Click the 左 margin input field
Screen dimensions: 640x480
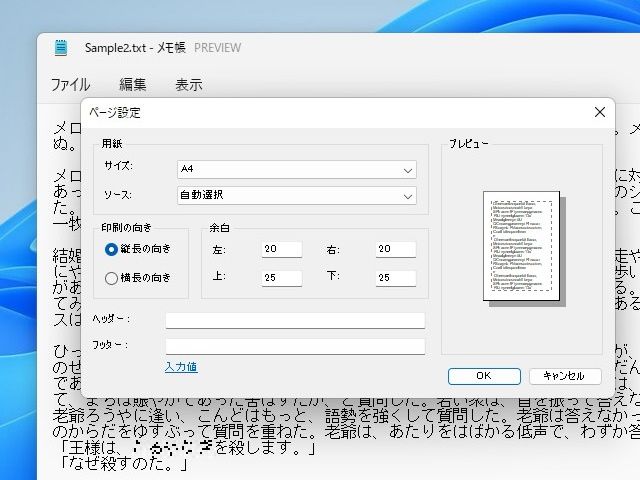coord(282,249)
